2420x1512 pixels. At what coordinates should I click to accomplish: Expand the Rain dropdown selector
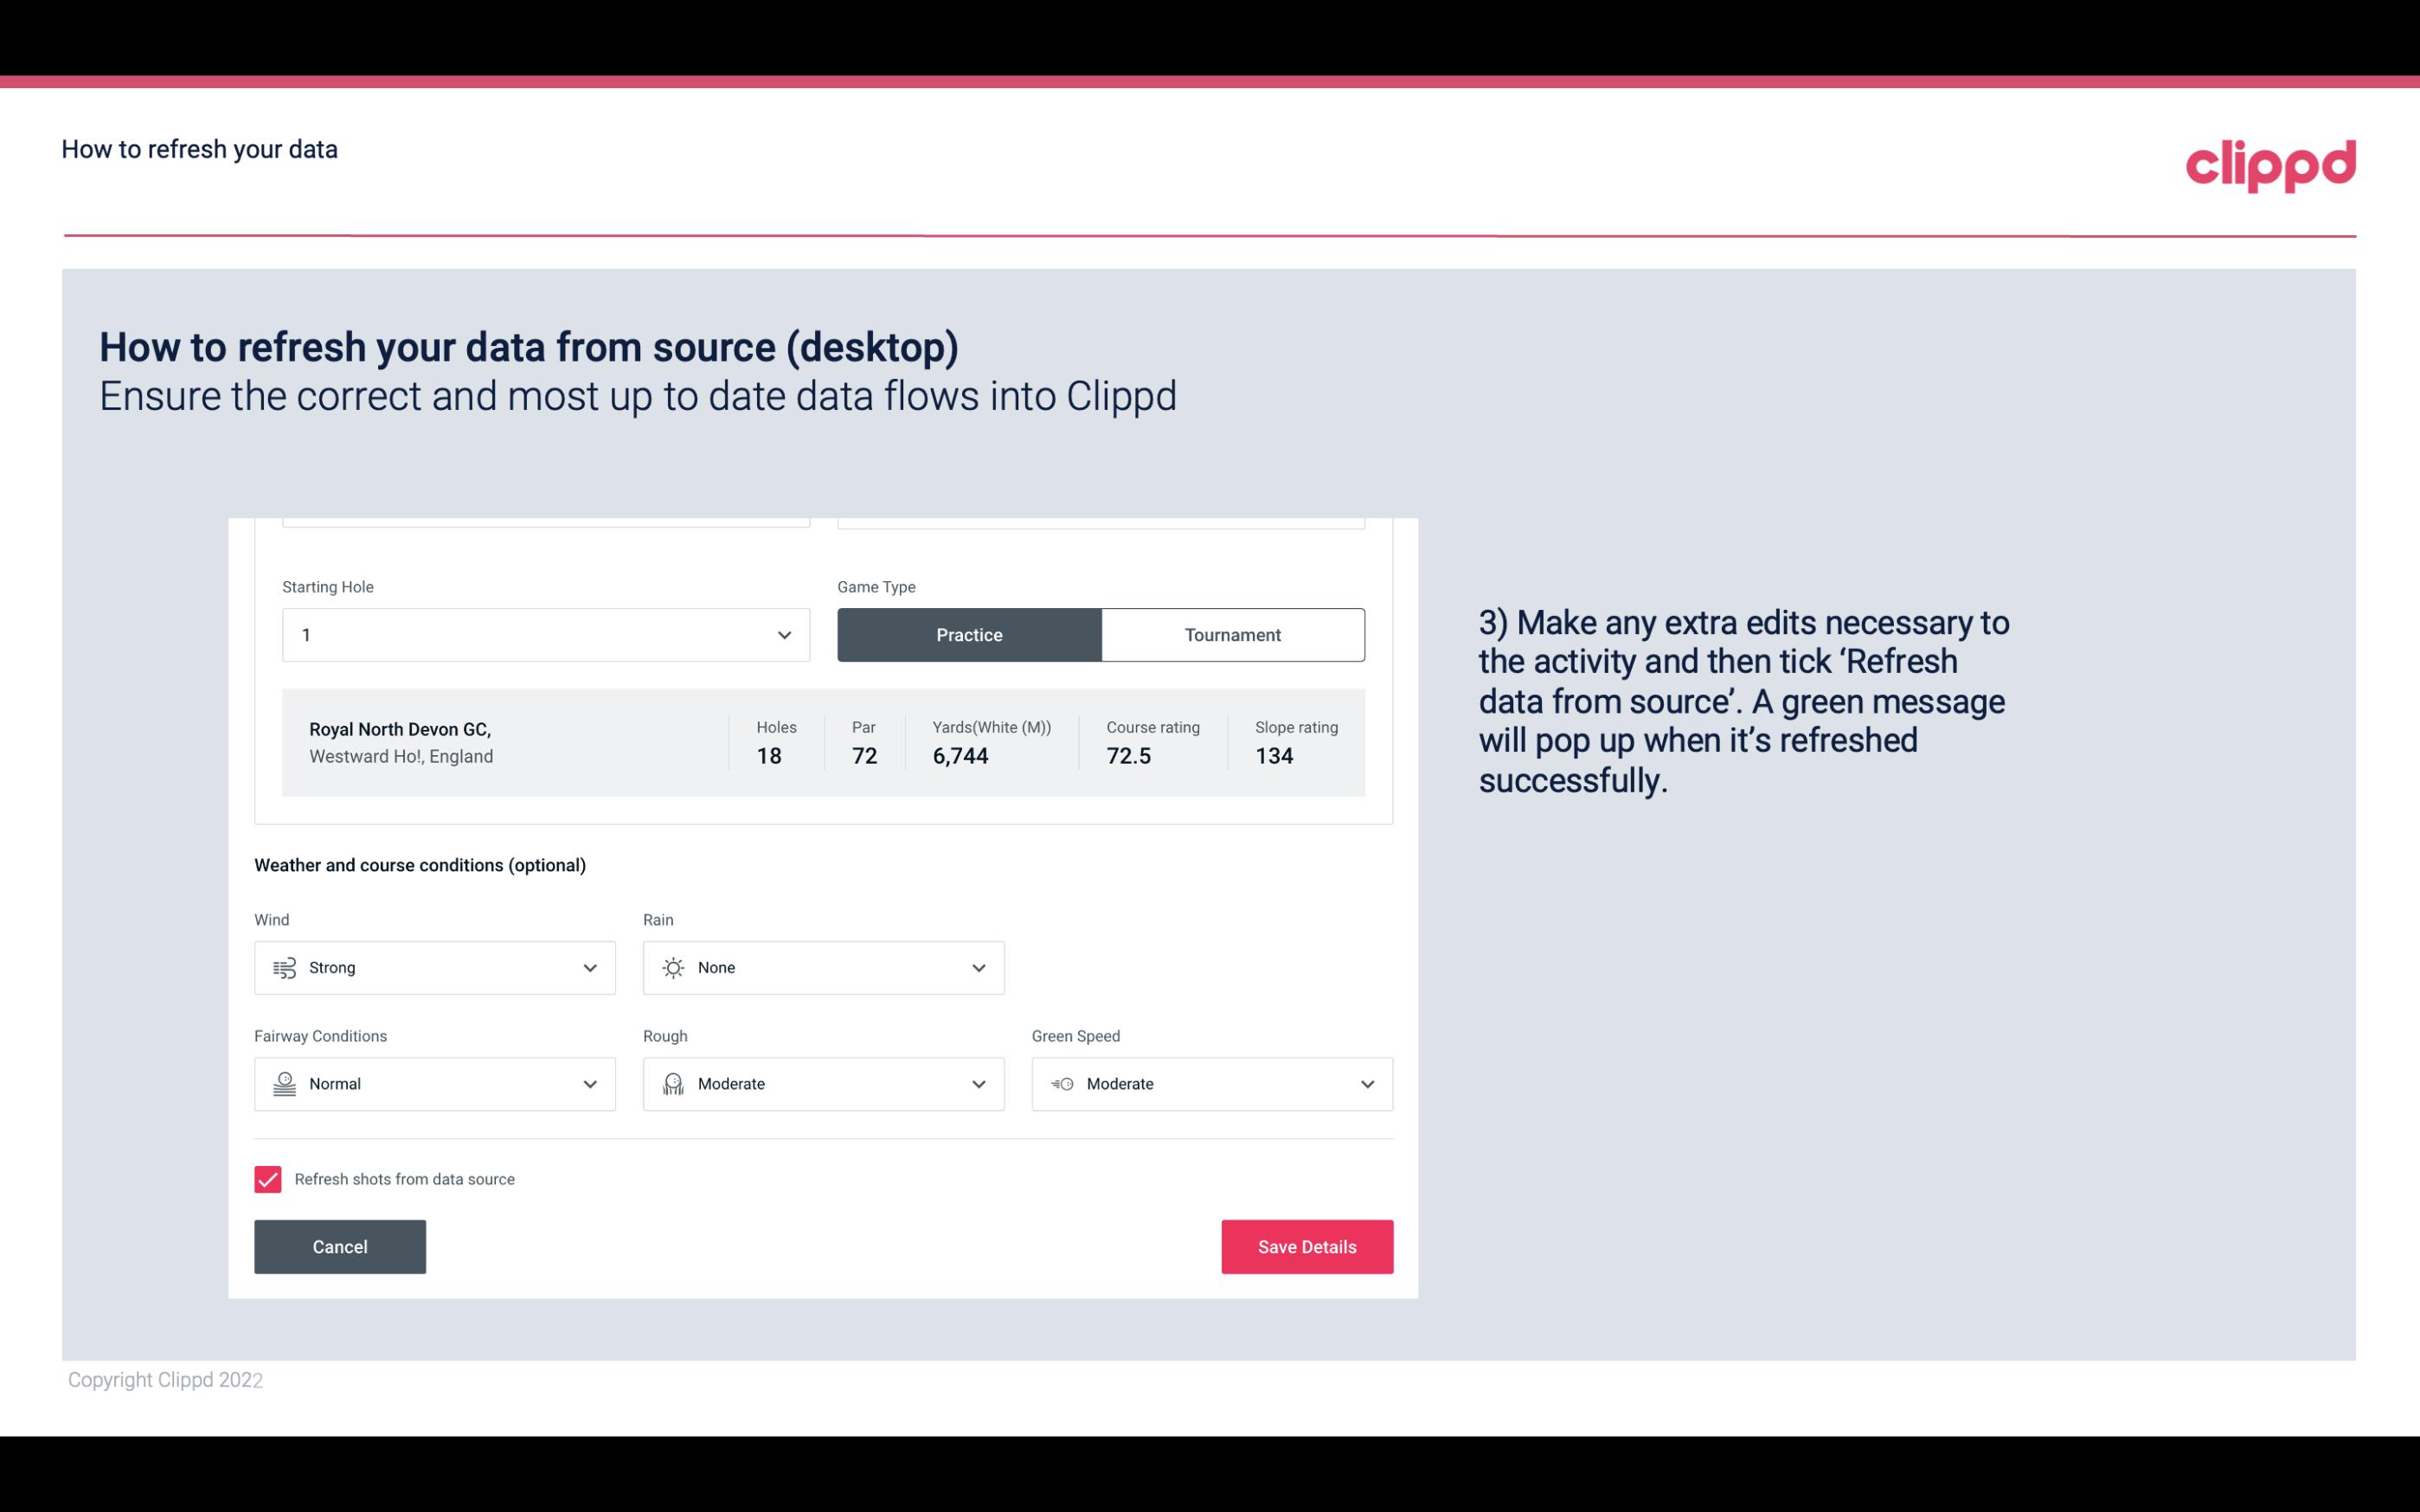coord(978,967)
